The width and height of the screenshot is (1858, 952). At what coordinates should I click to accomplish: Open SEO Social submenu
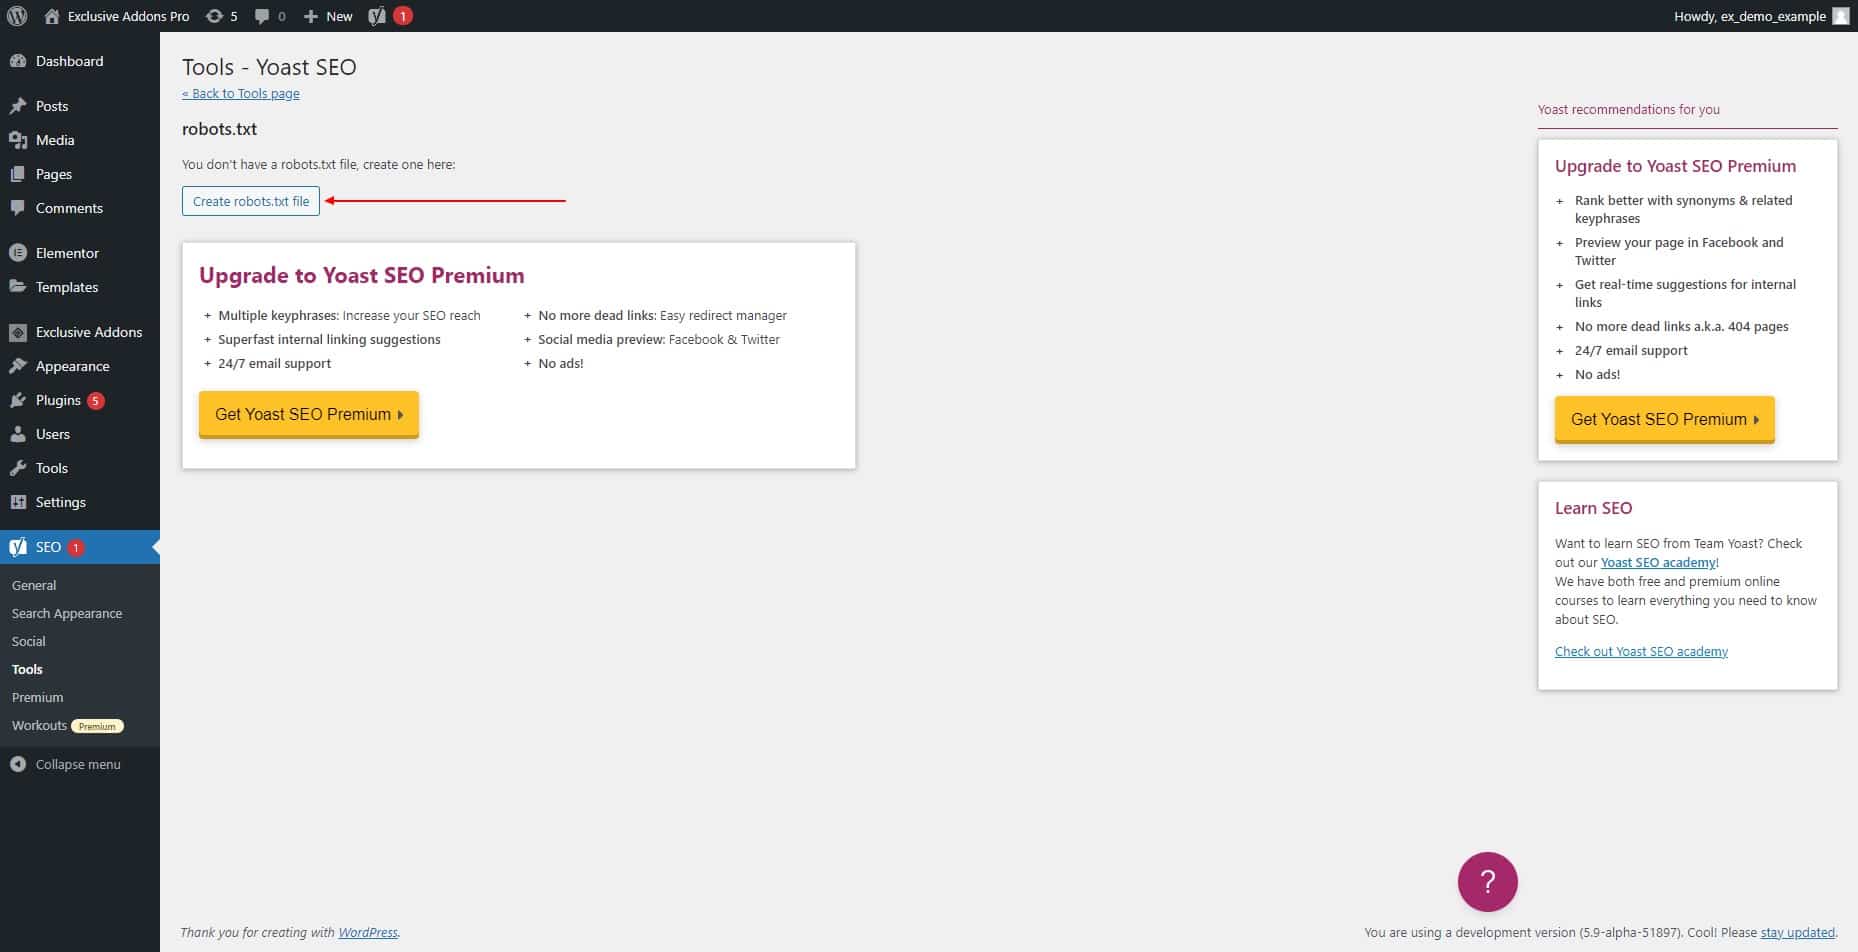click(29, 641)
